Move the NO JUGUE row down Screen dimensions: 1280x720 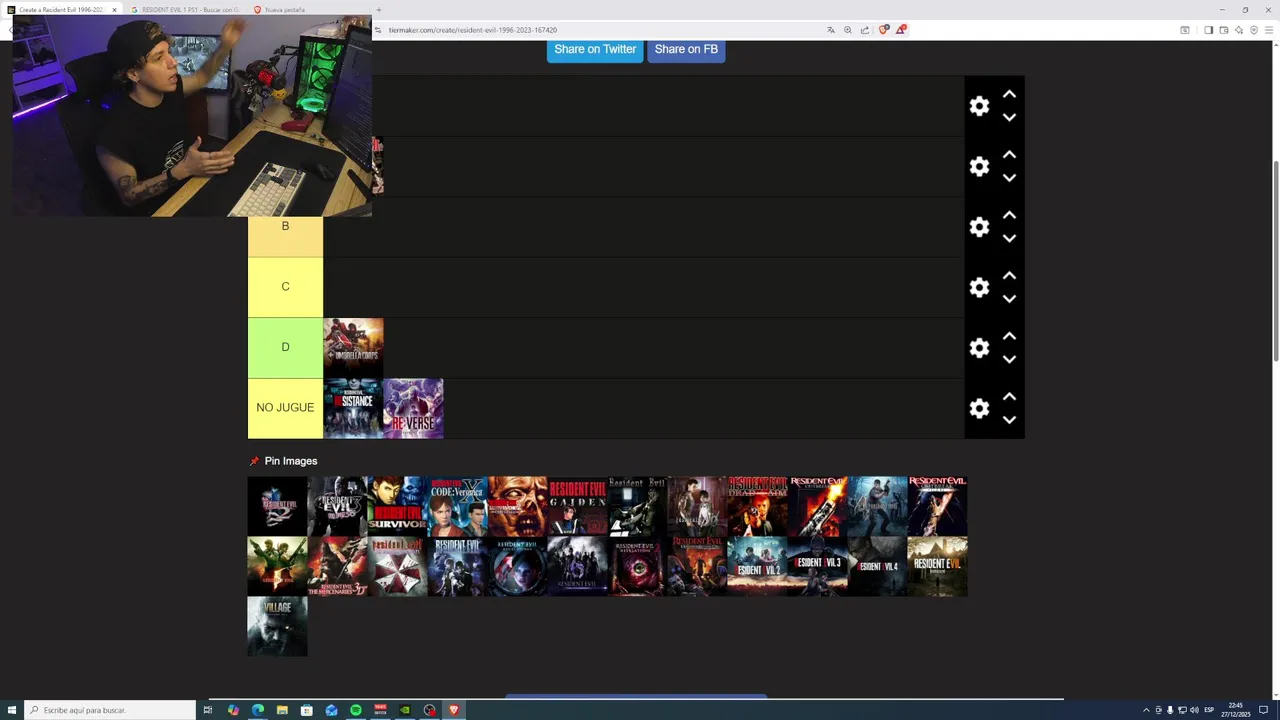pos(1009,420)
